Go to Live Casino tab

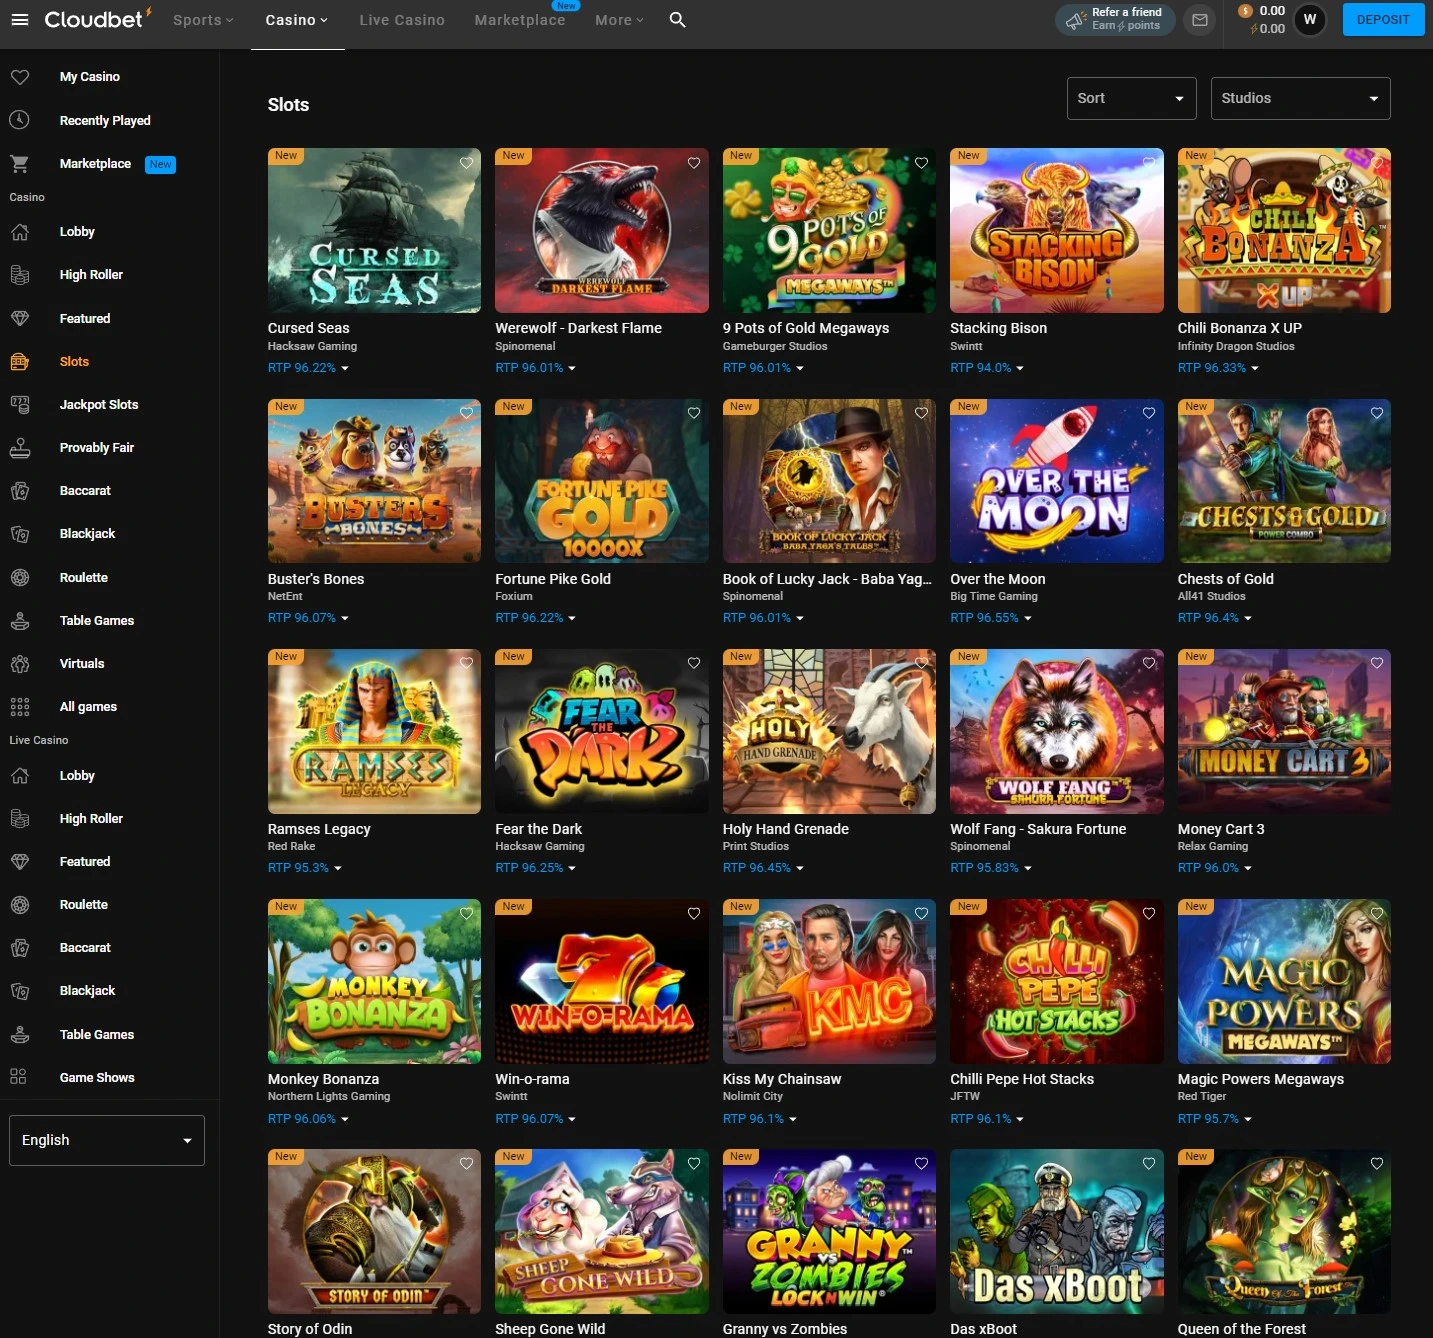click(402, 20)
